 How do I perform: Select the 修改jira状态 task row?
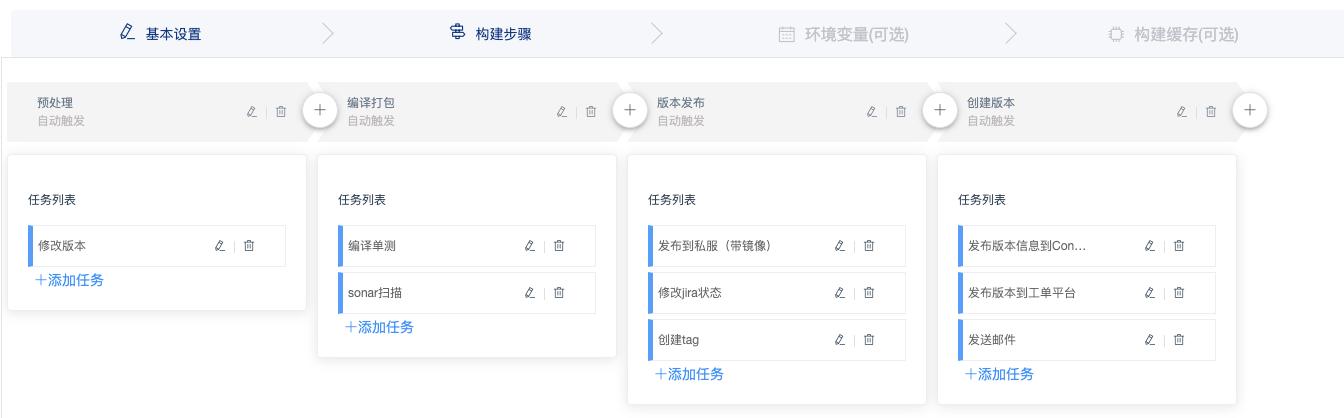tap(777, 293)
